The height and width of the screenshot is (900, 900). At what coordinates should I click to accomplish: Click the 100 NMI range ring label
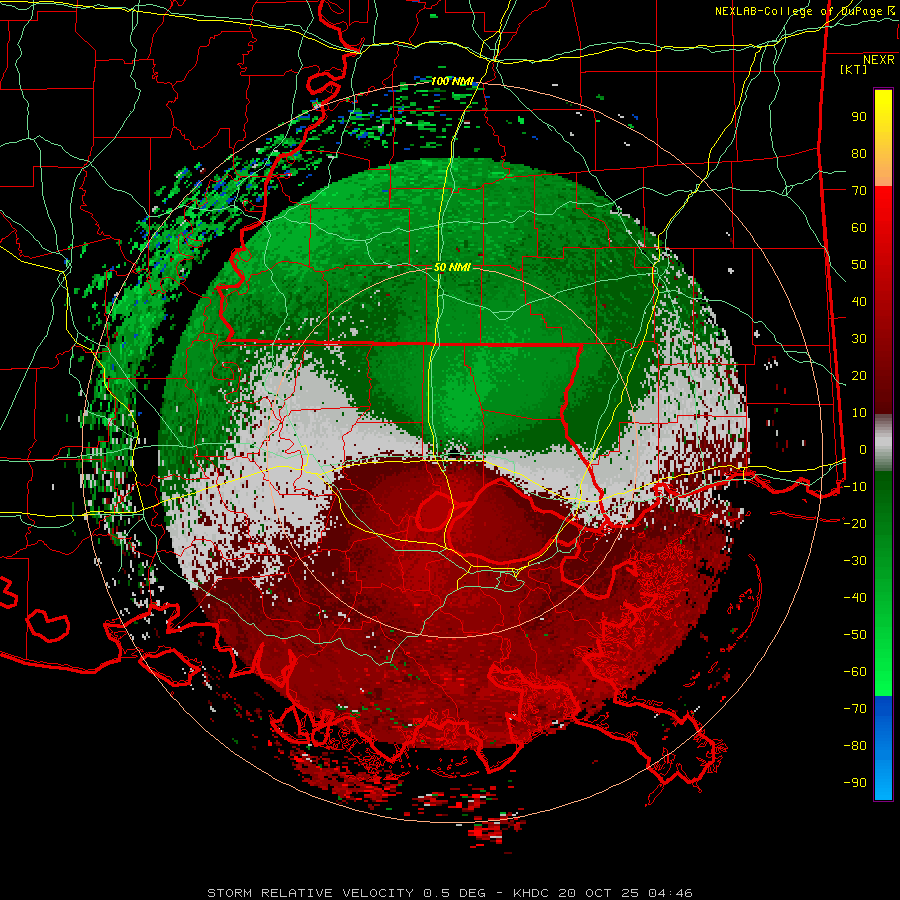452,82
